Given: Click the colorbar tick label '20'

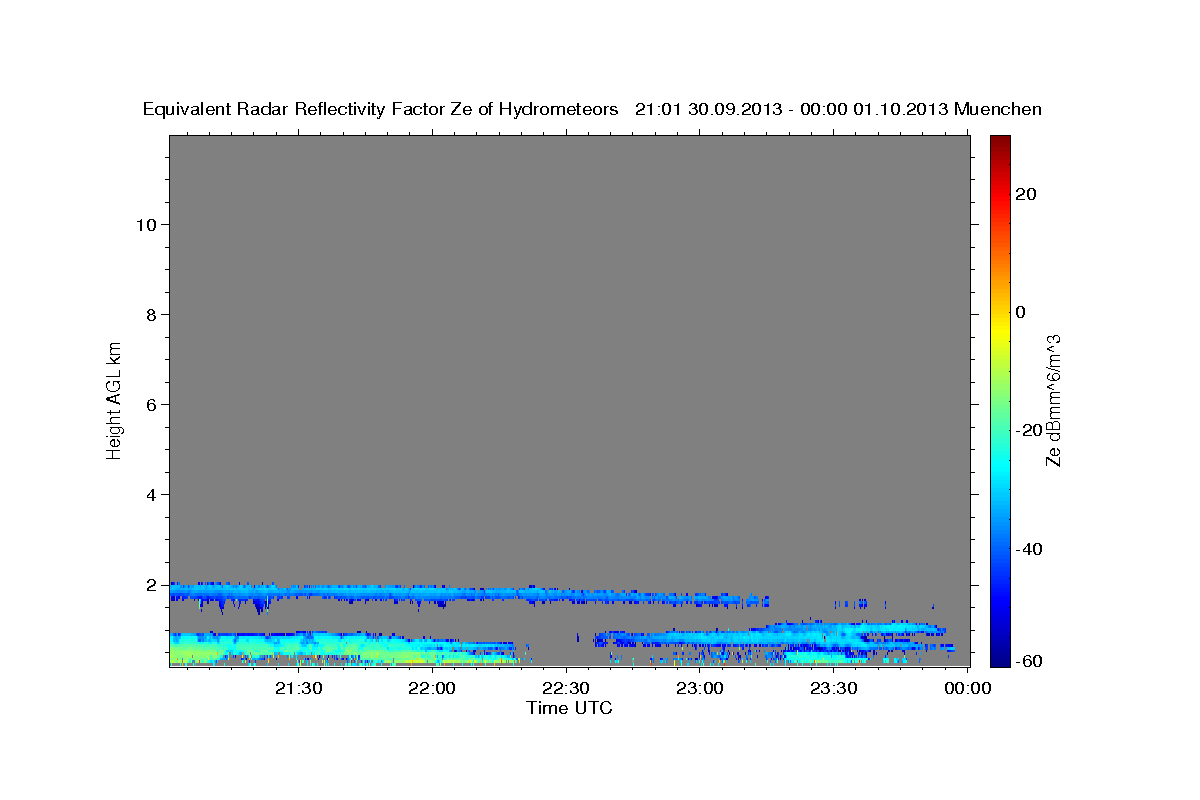Looking at the screenshot, I should 1027,194.
